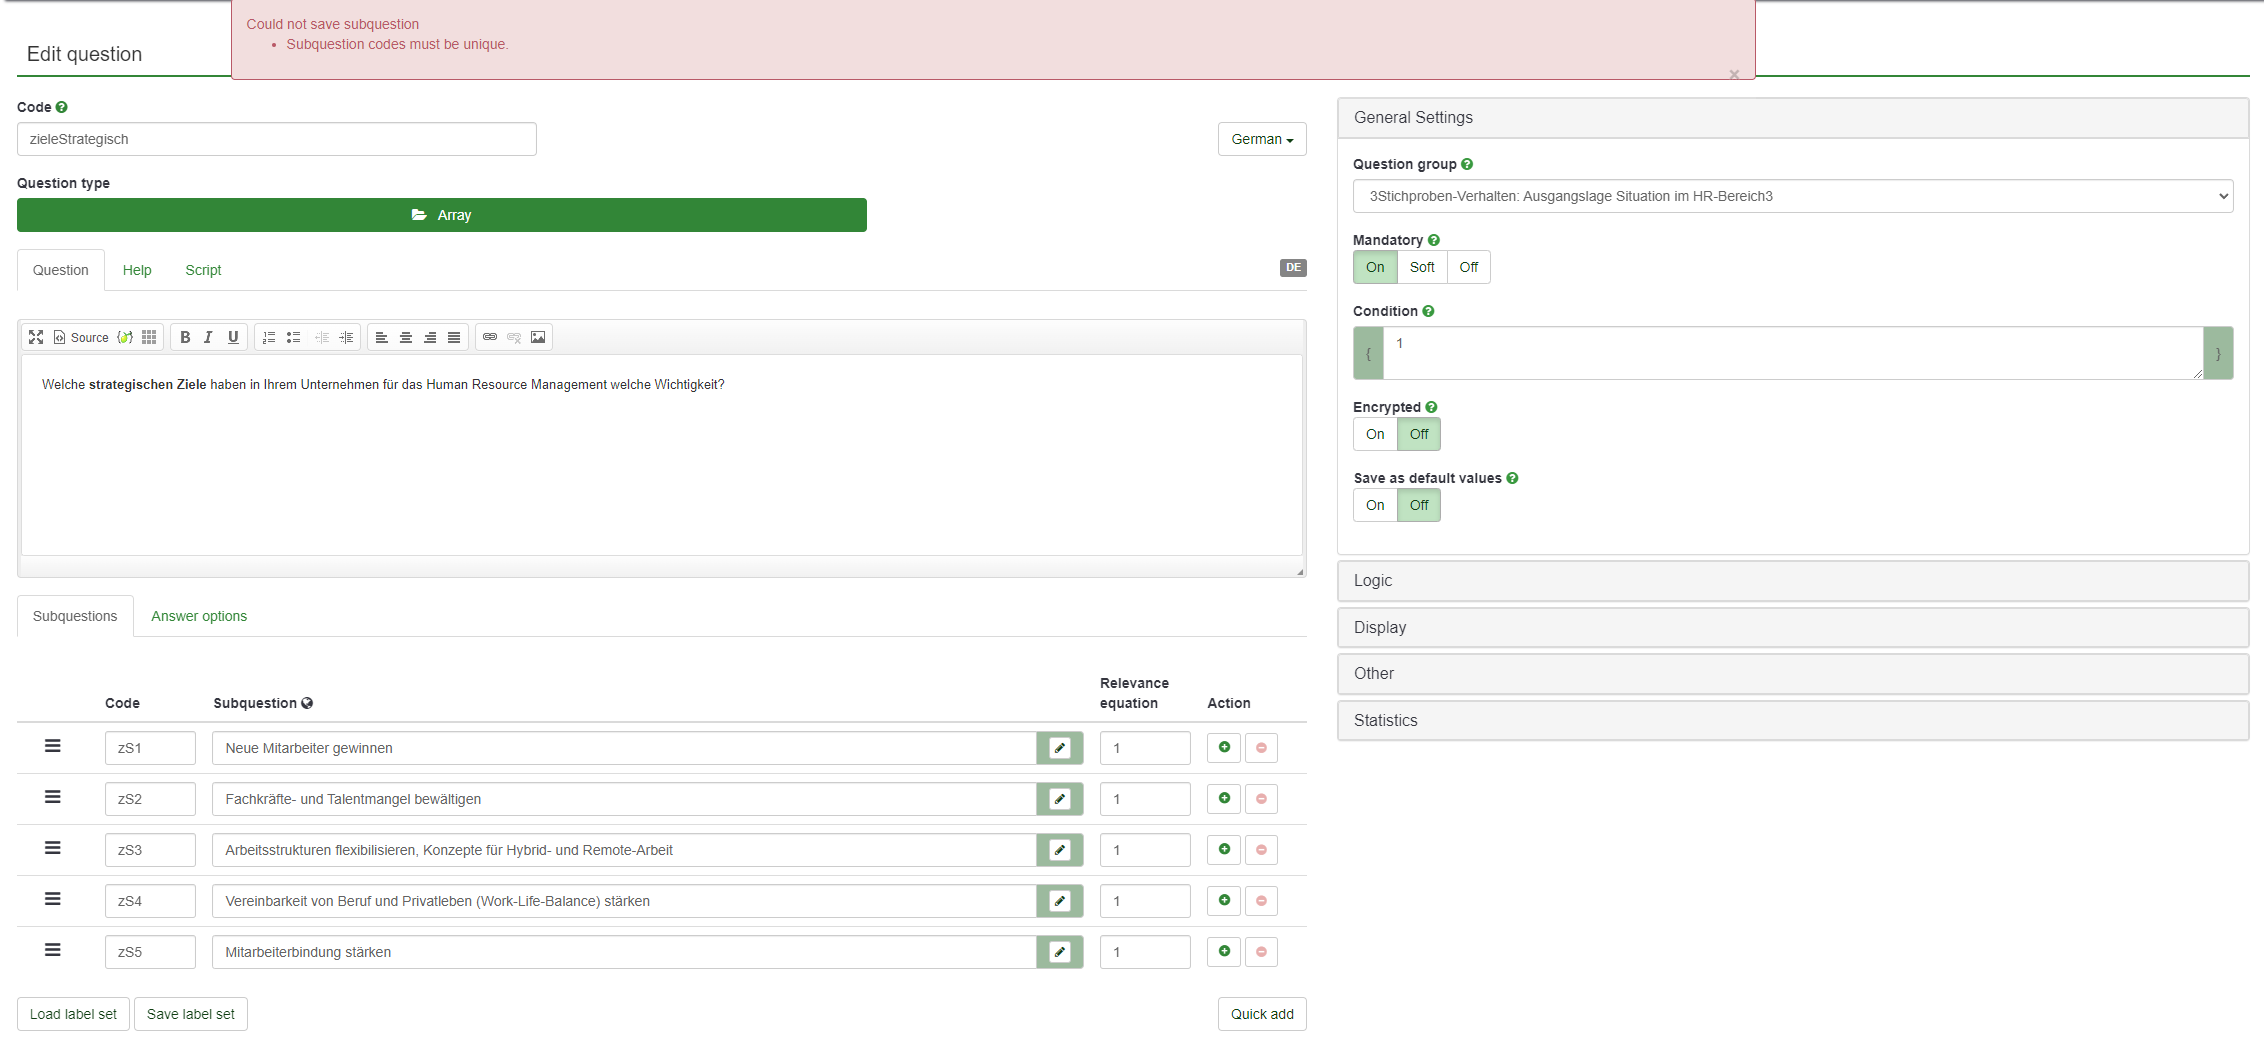The height and width of the screenshot is (1042, 2264).
Task: Click the Quick add button
Action: coord(1261,1014)
